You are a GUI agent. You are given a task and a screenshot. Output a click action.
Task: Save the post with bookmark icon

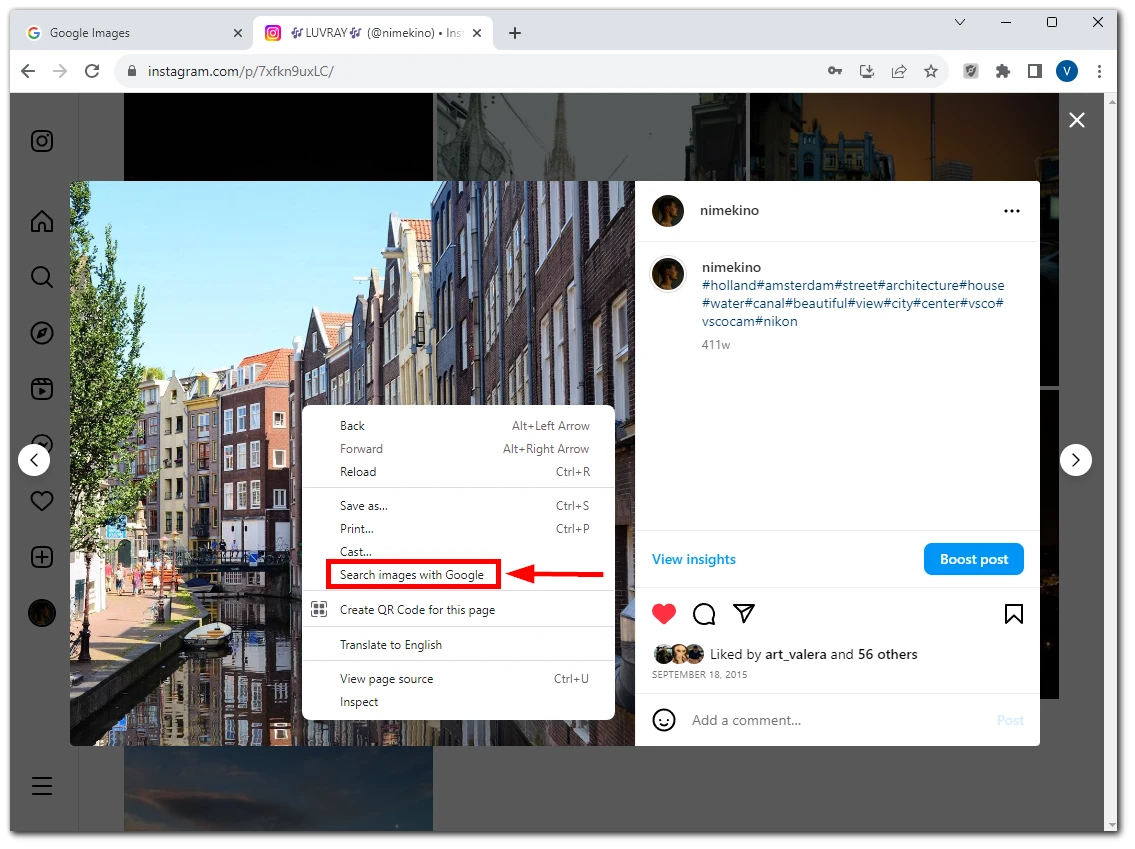click(1014, 614)
